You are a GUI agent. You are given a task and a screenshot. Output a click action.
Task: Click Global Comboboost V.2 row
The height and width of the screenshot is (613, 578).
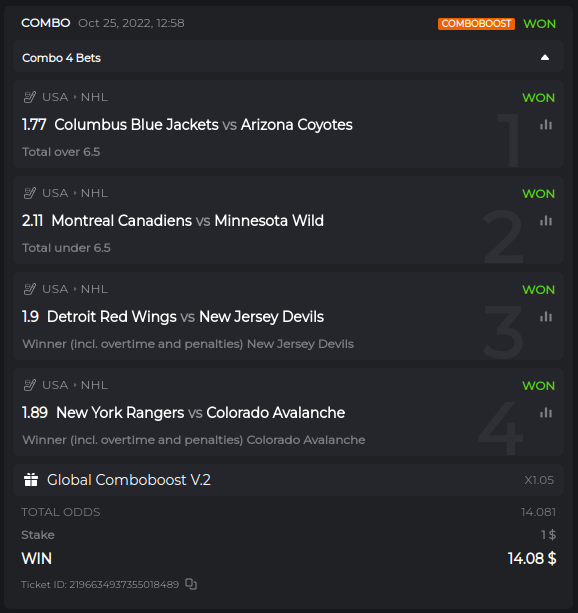289,480
